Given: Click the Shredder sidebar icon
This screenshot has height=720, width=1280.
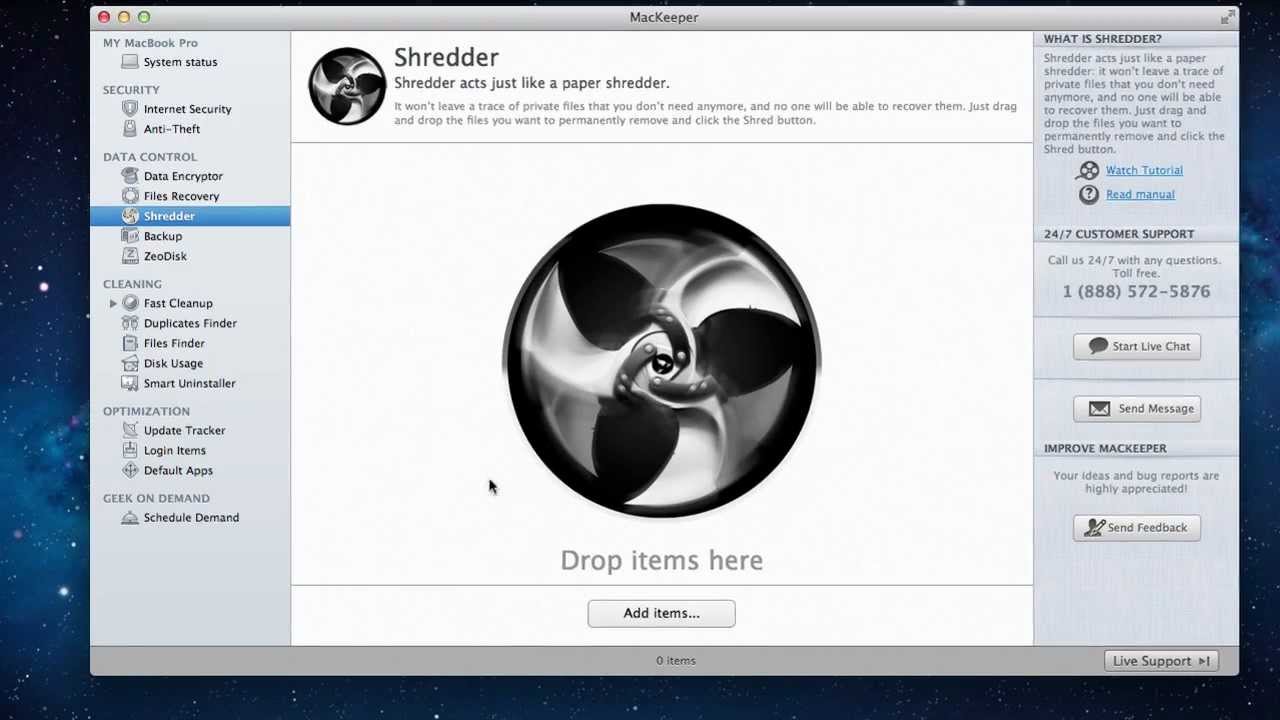Looking at the screenshot, I should [130, 216].
